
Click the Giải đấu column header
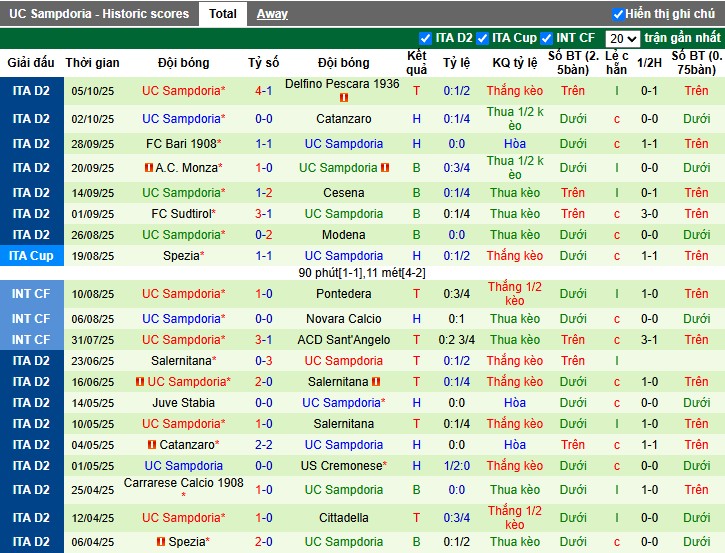pyautogui.click(x=31, y=63)
